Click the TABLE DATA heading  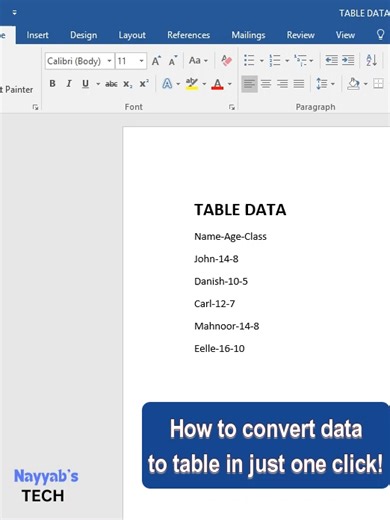(x=240, y=210)
